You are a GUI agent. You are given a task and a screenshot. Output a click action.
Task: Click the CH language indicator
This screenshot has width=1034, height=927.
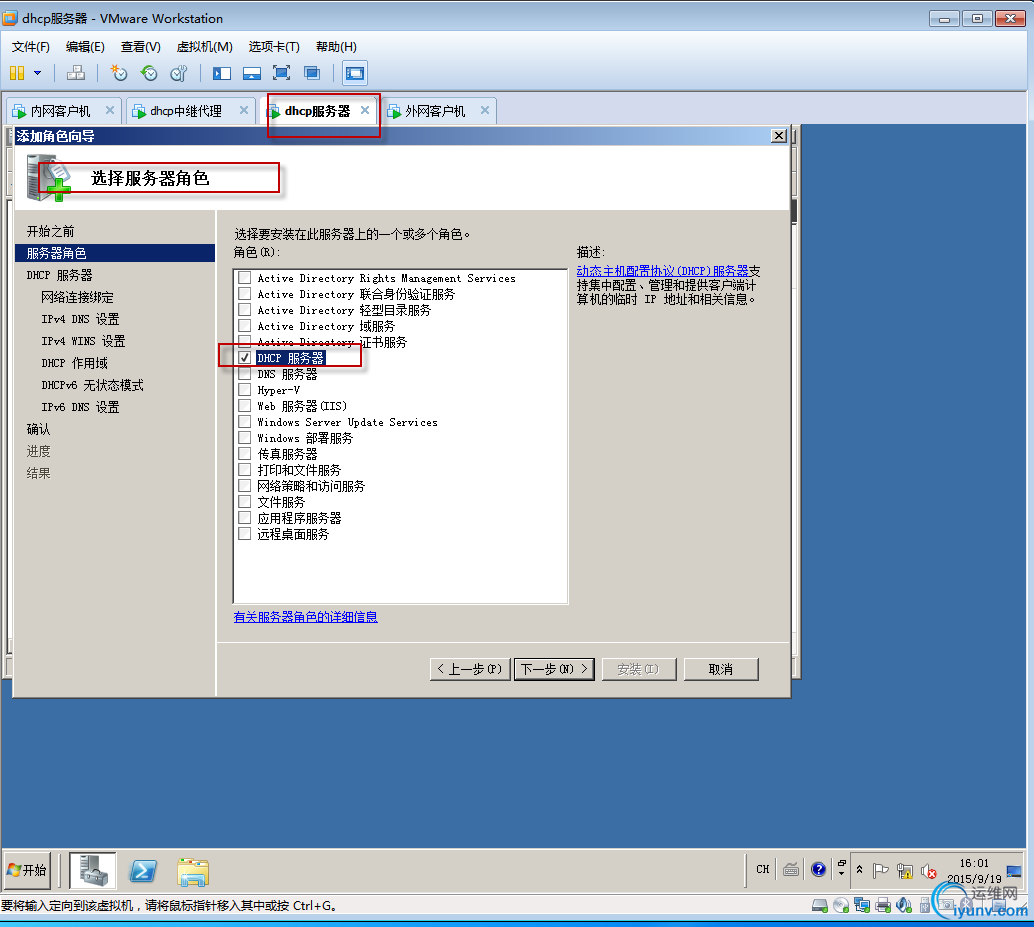[763, 870]
